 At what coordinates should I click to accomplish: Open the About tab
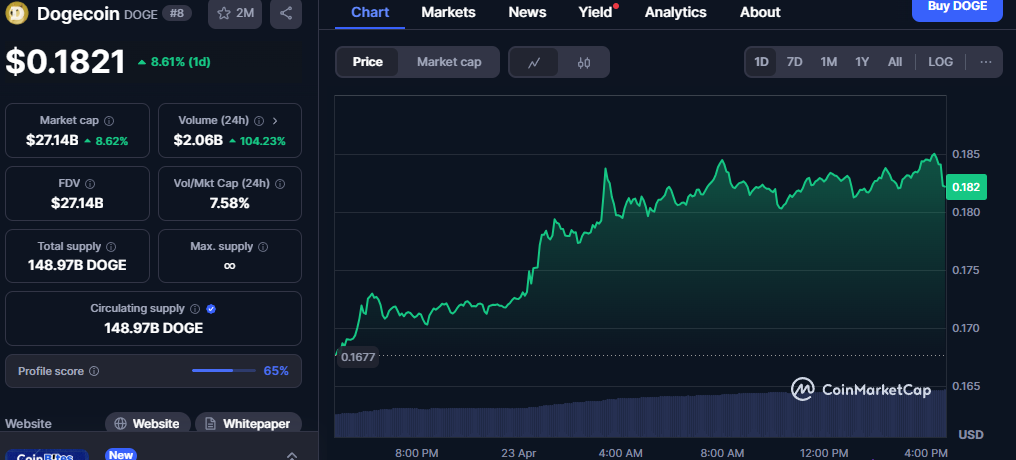pyautogui.click(x=760, y=12)
